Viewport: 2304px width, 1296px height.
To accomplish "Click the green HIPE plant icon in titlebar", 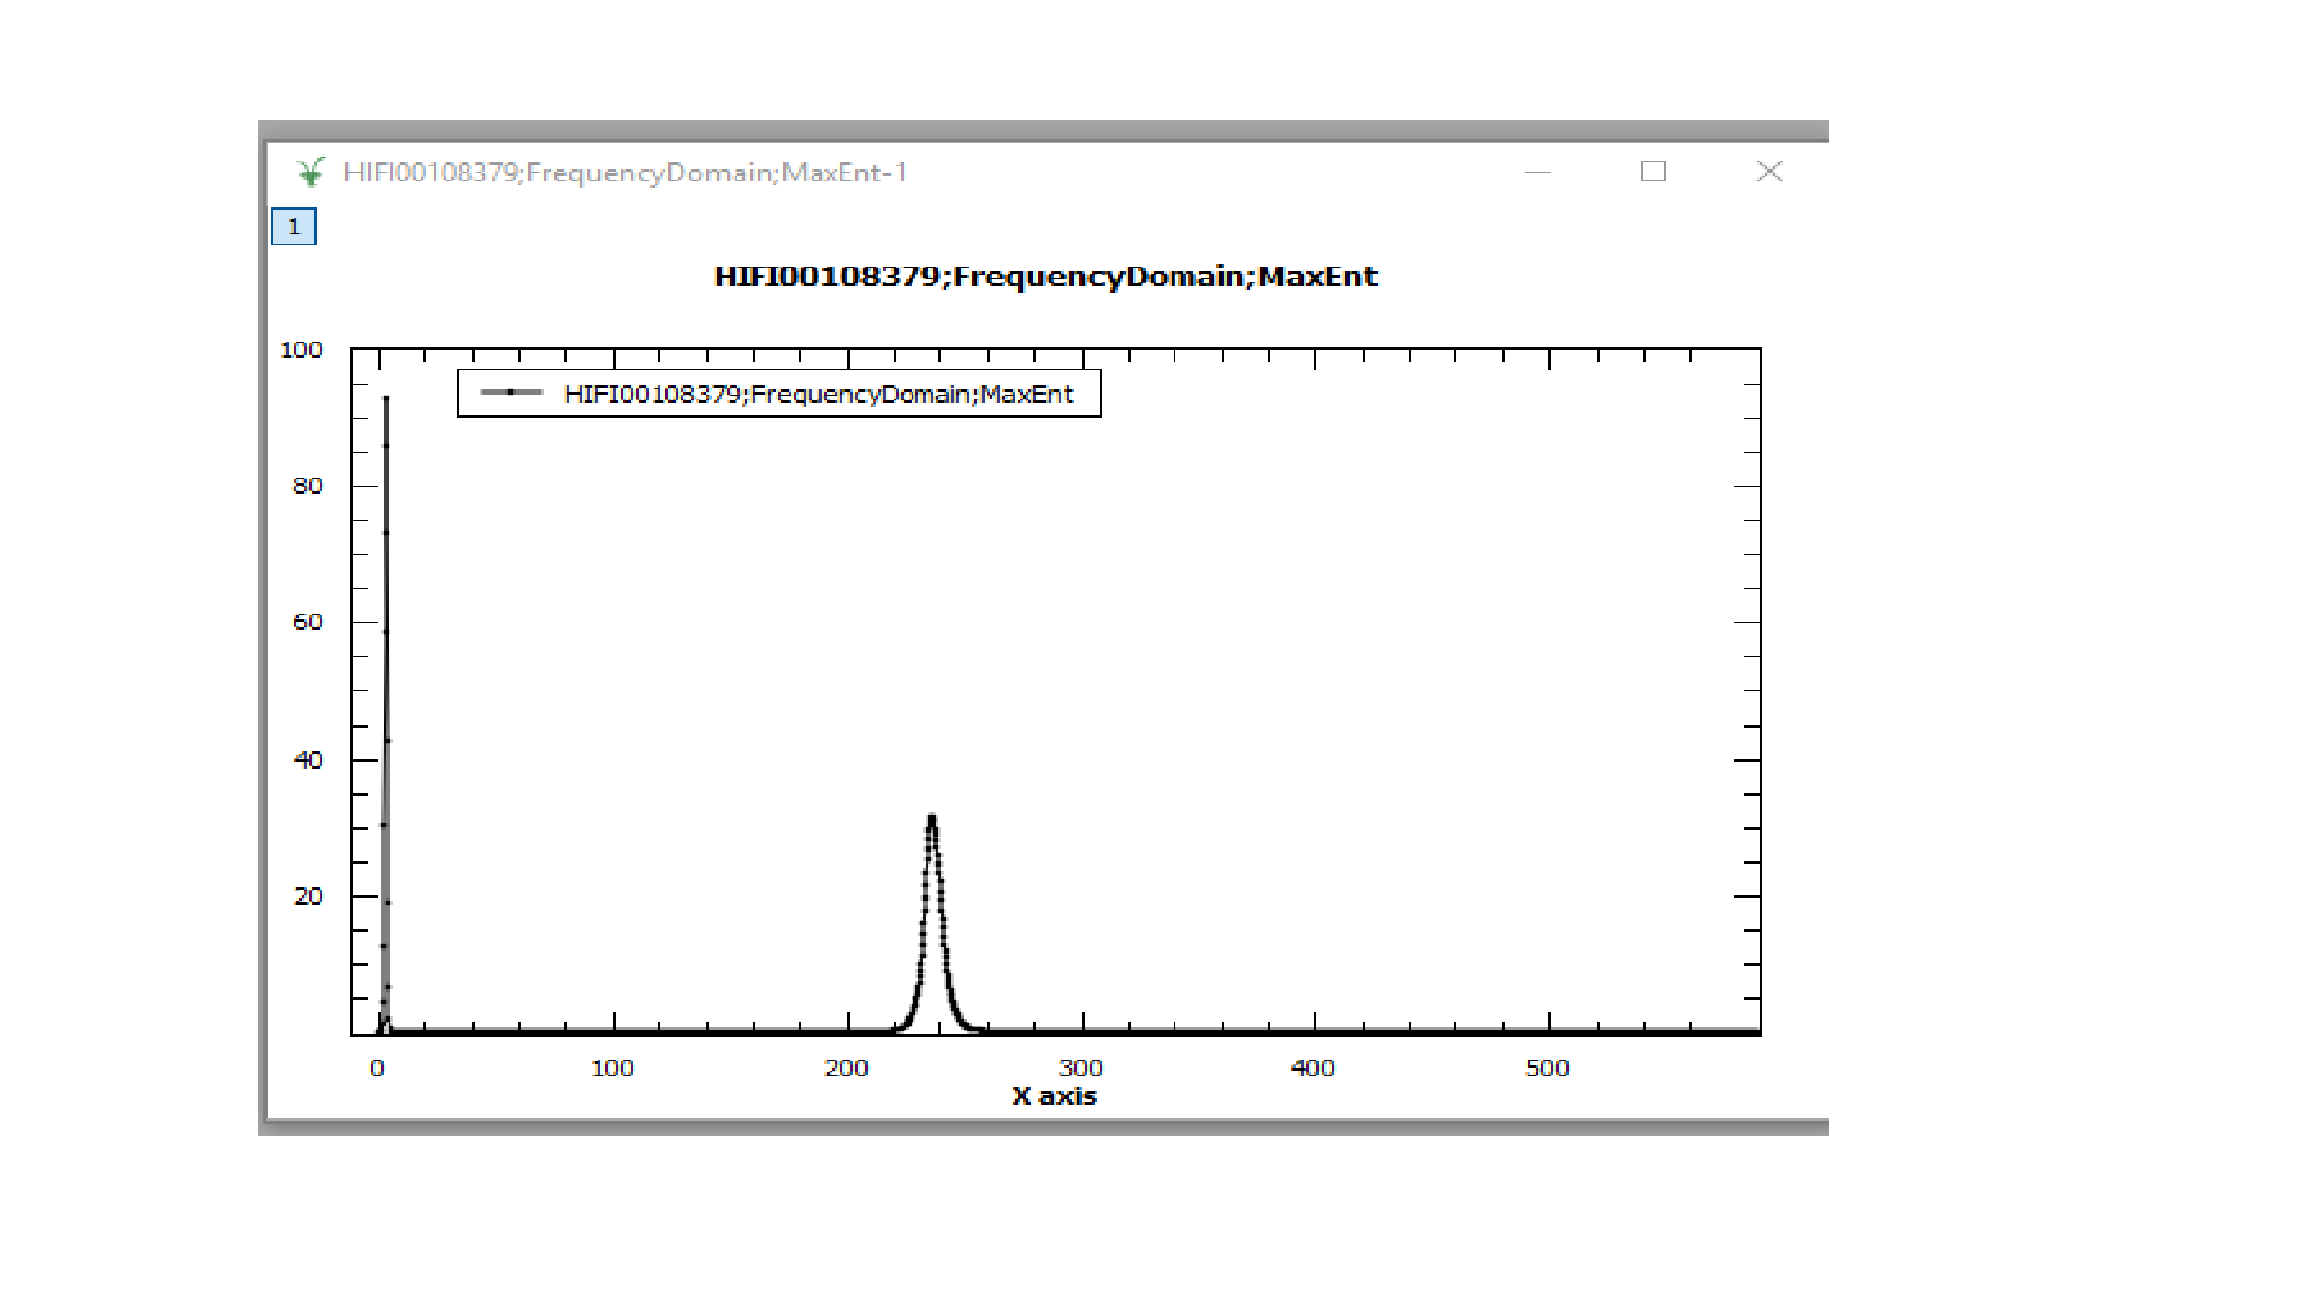I will click(x=311, y=171).
